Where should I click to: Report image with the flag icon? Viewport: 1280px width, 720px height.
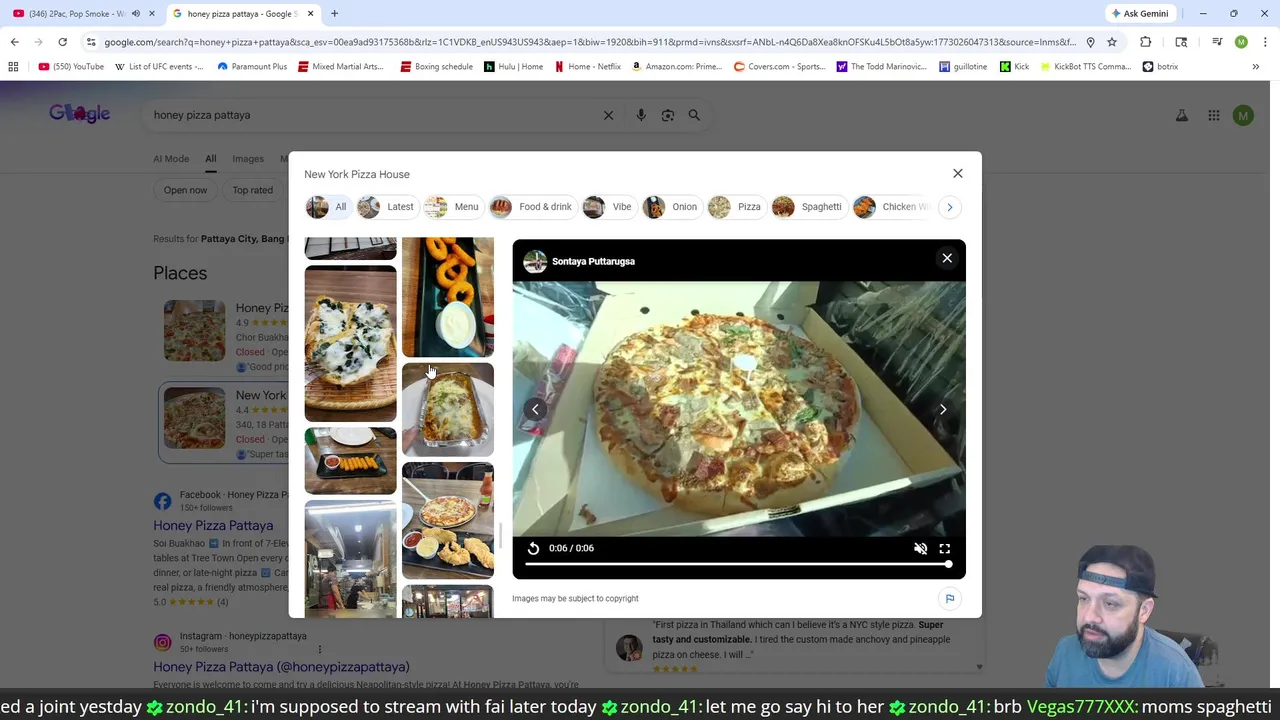[x=950, y=598]
